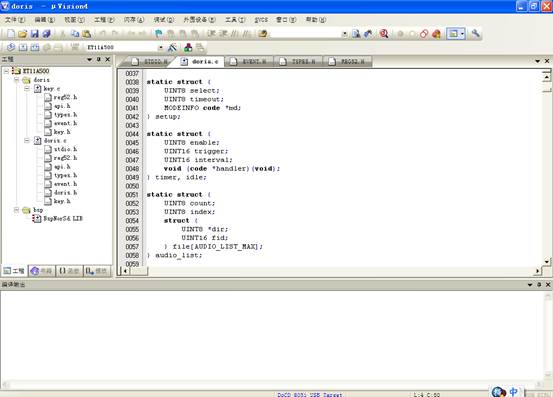Open the build output panel menu arrow

click(x=530, y=285)
